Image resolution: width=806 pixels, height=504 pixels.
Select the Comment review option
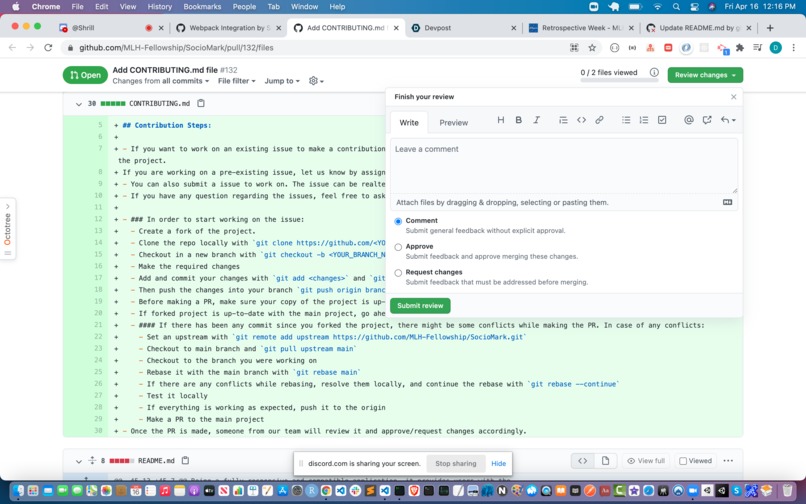click(398, 221)
